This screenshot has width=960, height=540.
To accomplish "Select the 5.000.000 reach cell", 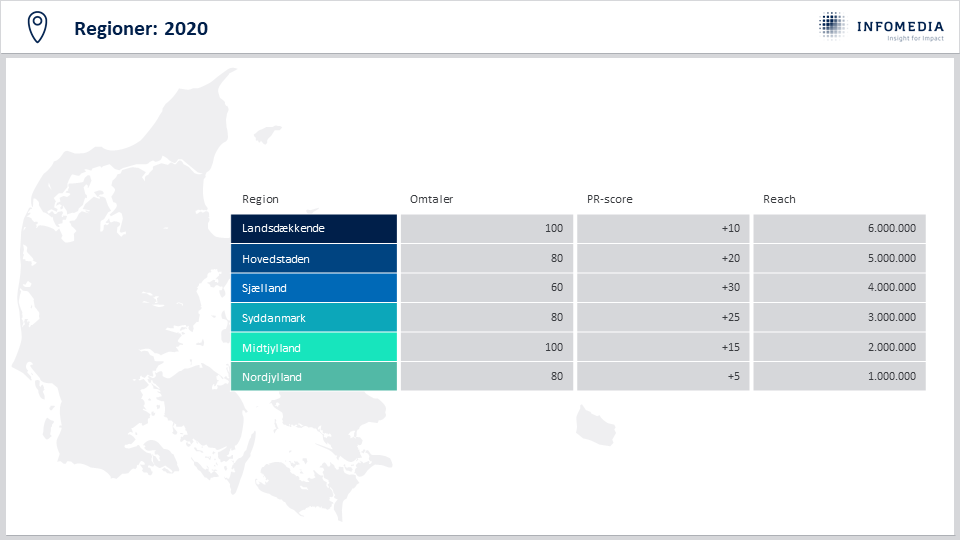I will pyautogui.click(x=839, y=258).
